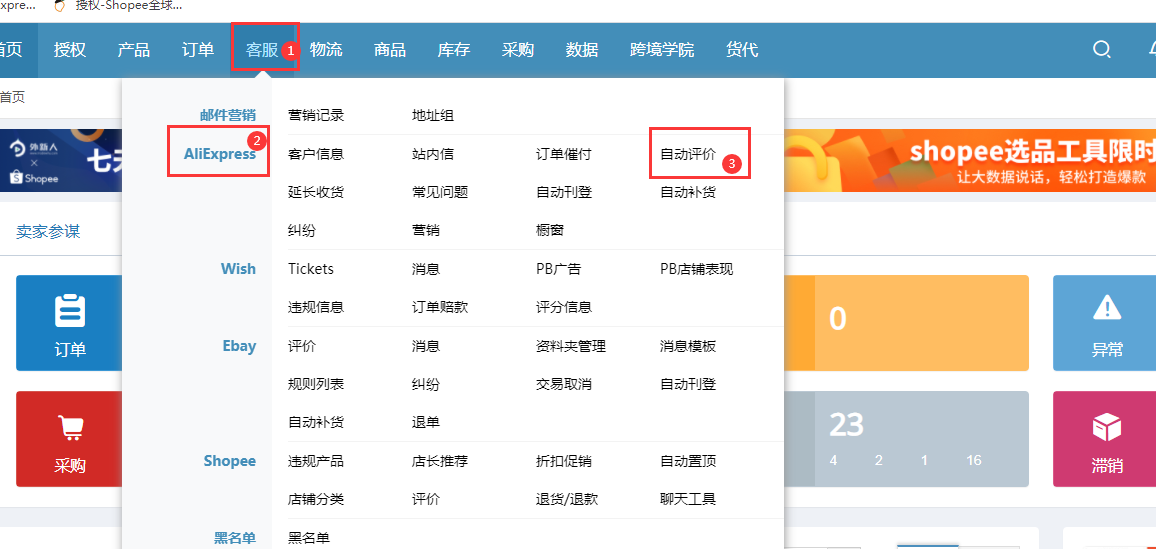The height and width of the screenshot is (549, 1156).
Task: Open 客户信息 under AliExpress
Action: click(316, 154)
